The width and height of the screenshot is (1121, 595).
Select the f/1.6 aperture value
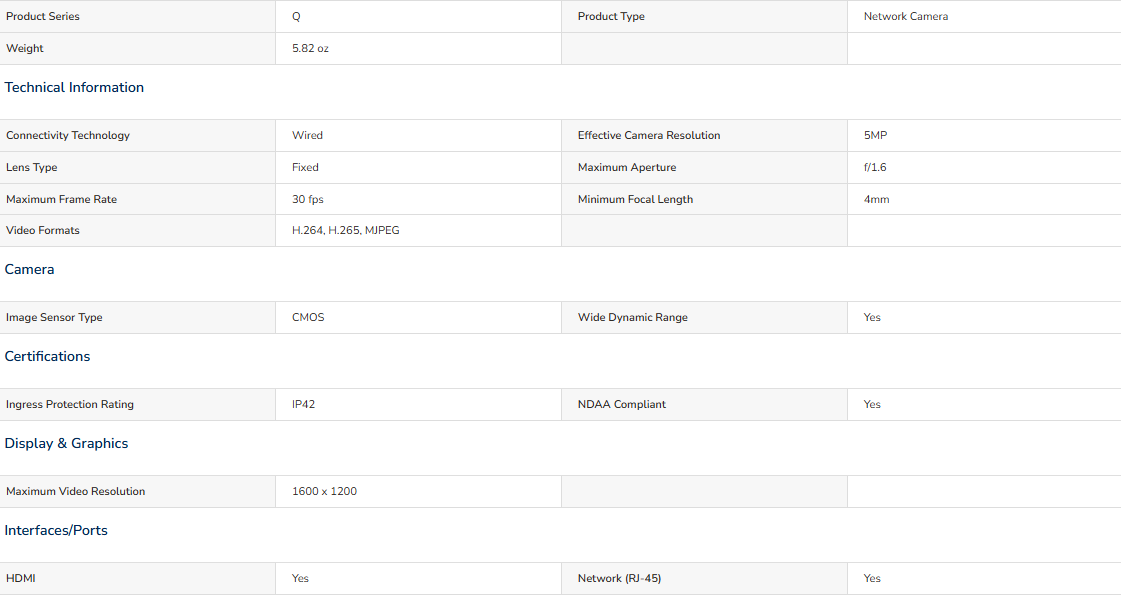point(875,167)
